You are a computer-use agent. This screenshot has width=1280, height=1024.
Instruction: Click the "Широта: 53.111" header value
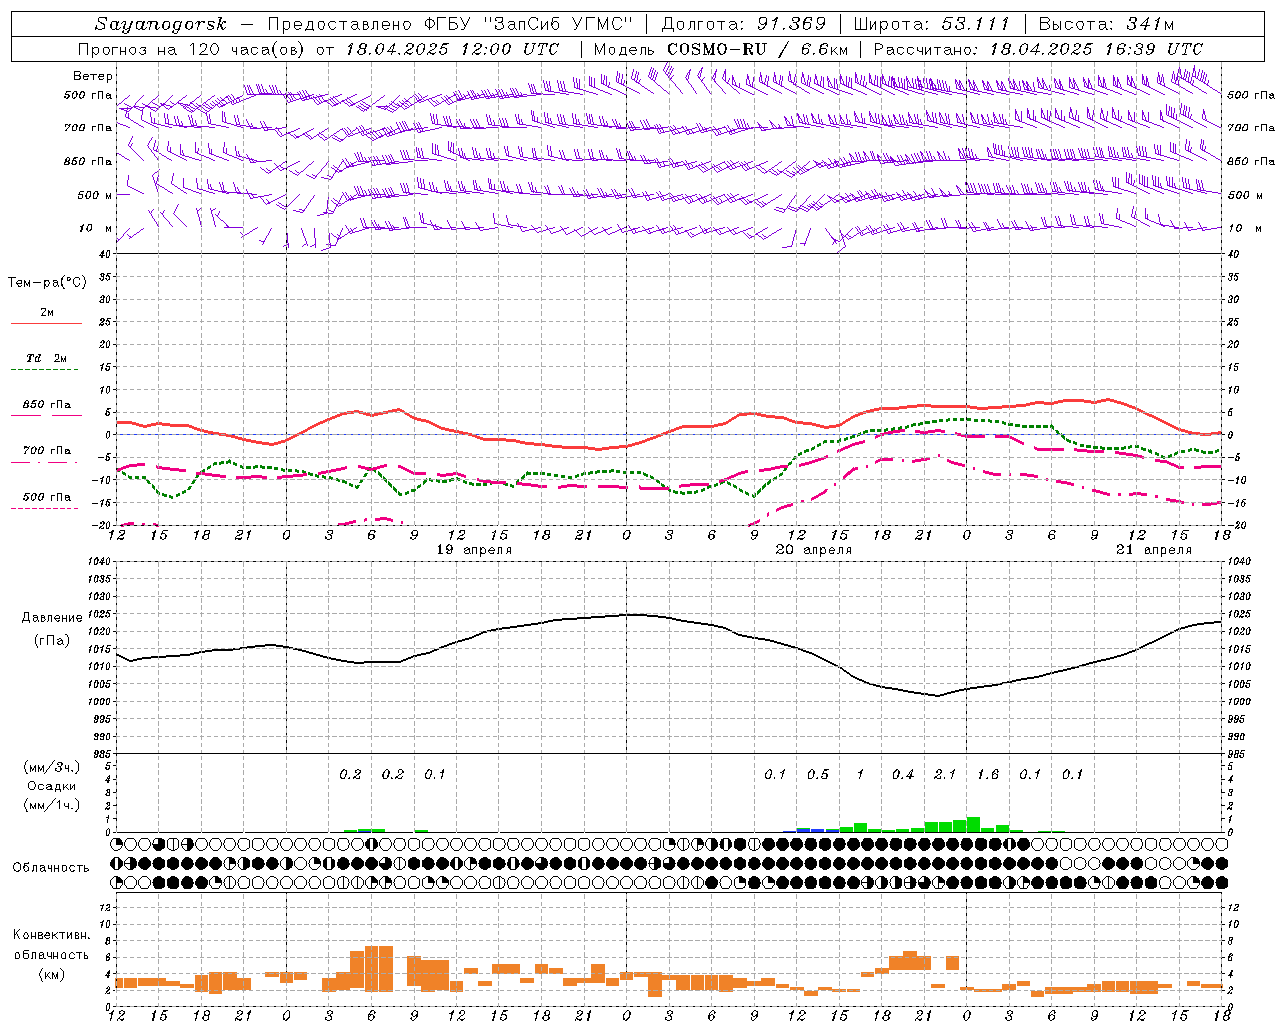point(932,24)
